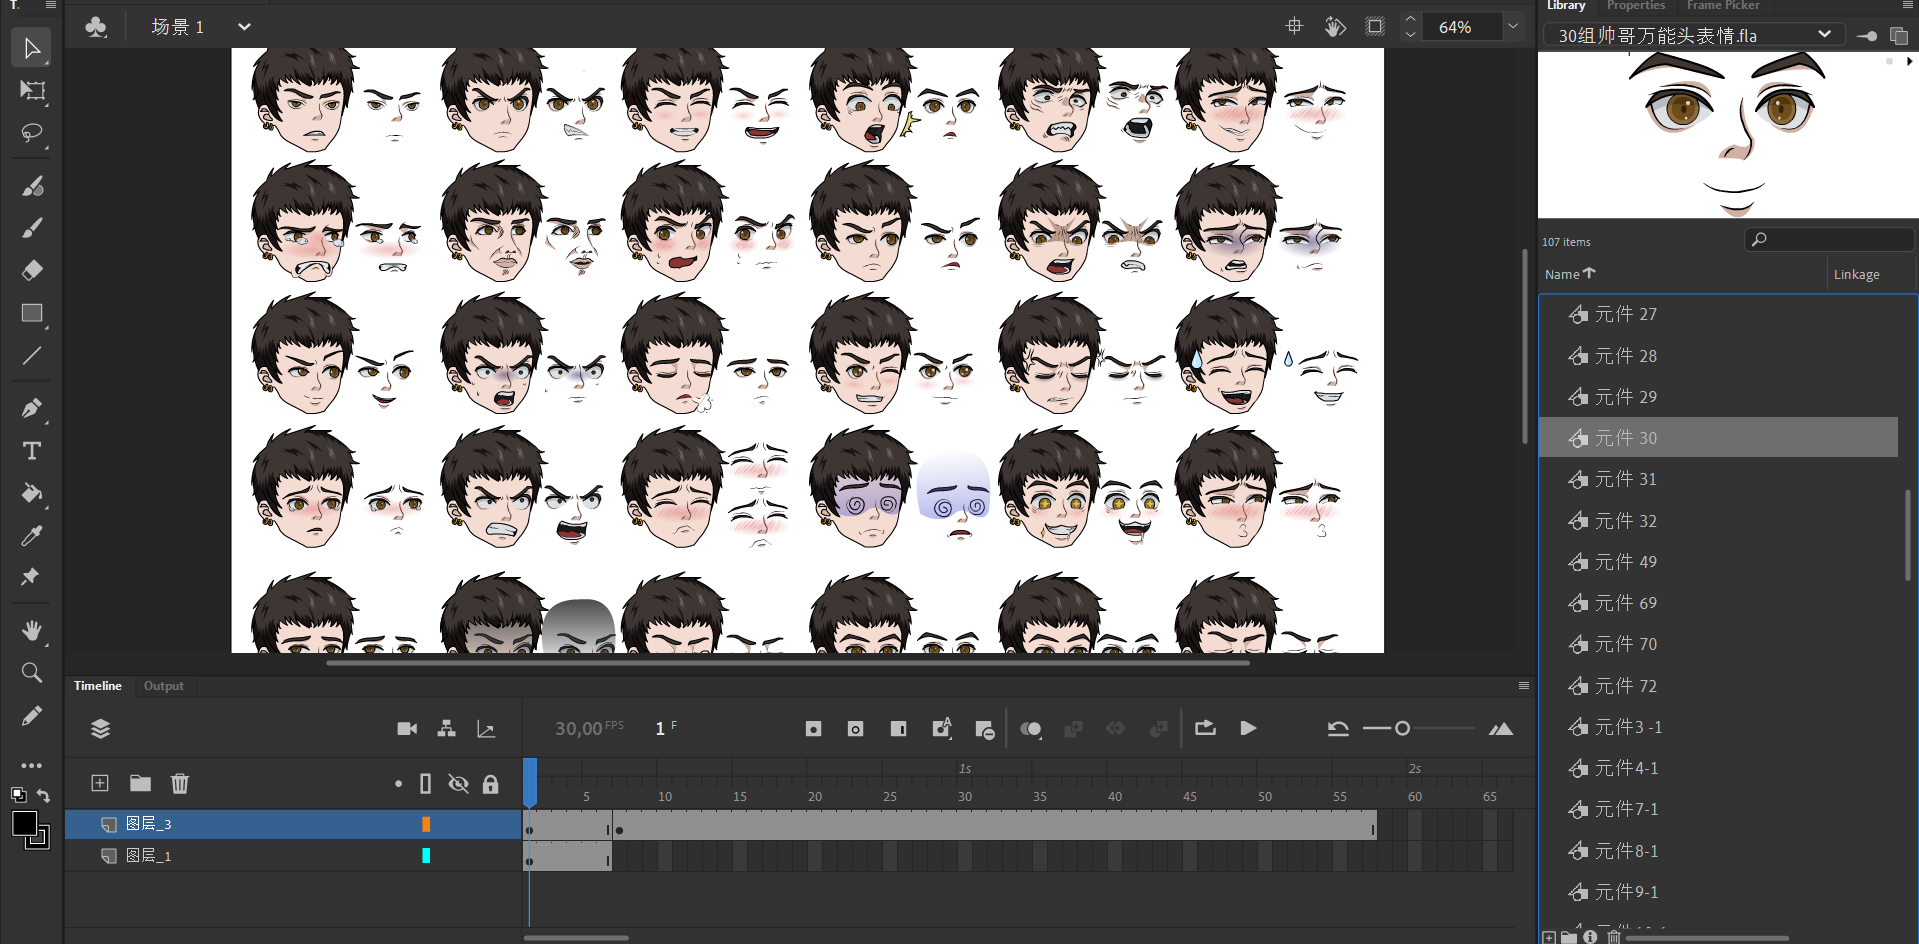The image size is (1919, 944).
Task: Click the Add Camera icon in timeline
Action: (x=407, y=729)
